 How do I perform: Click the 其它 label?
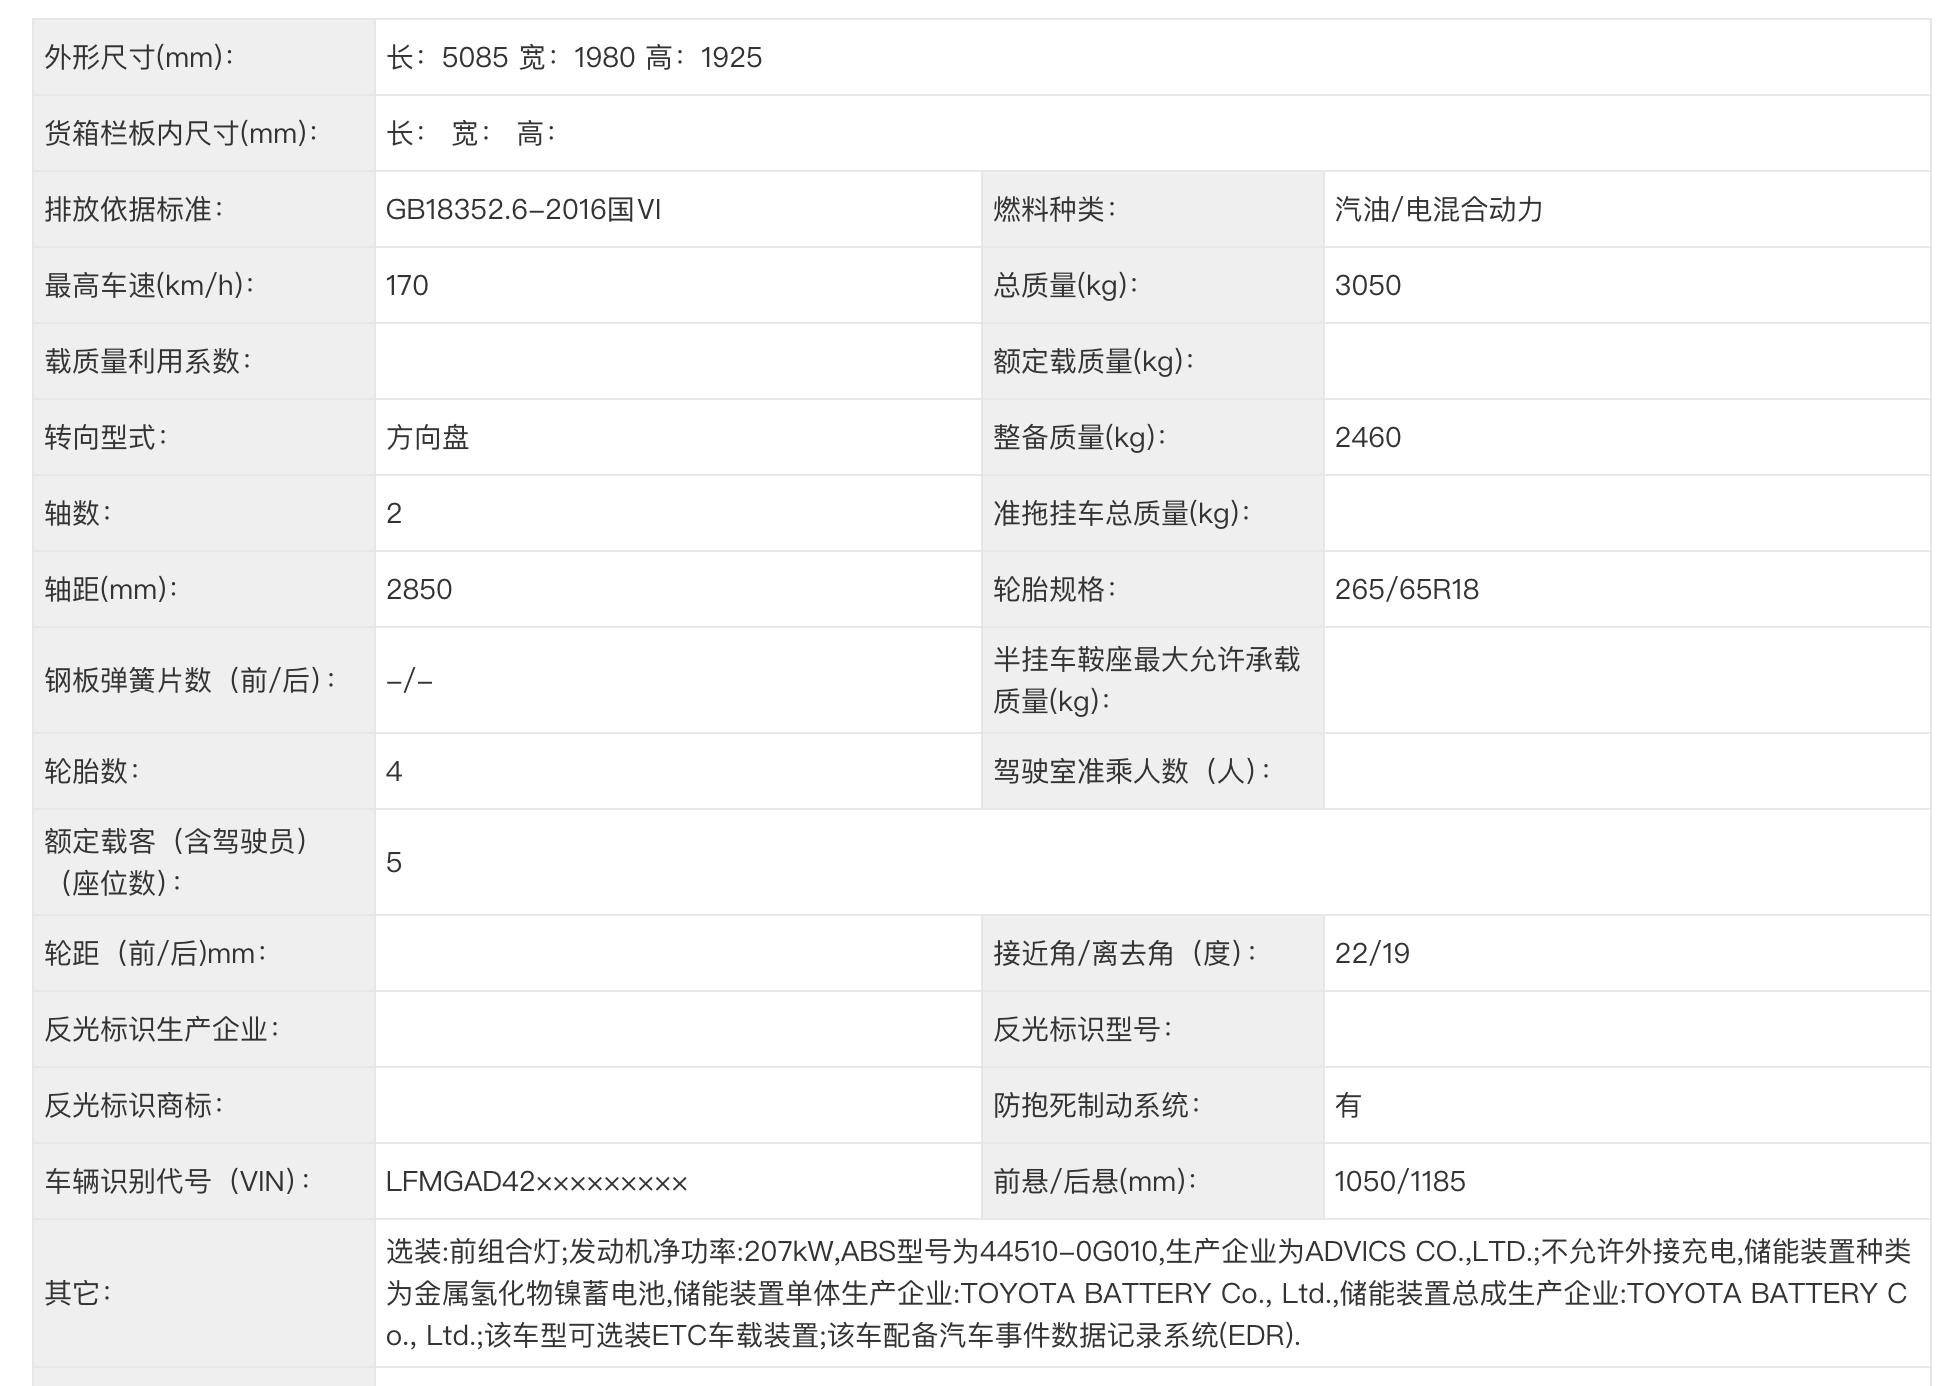(78, 1293)
